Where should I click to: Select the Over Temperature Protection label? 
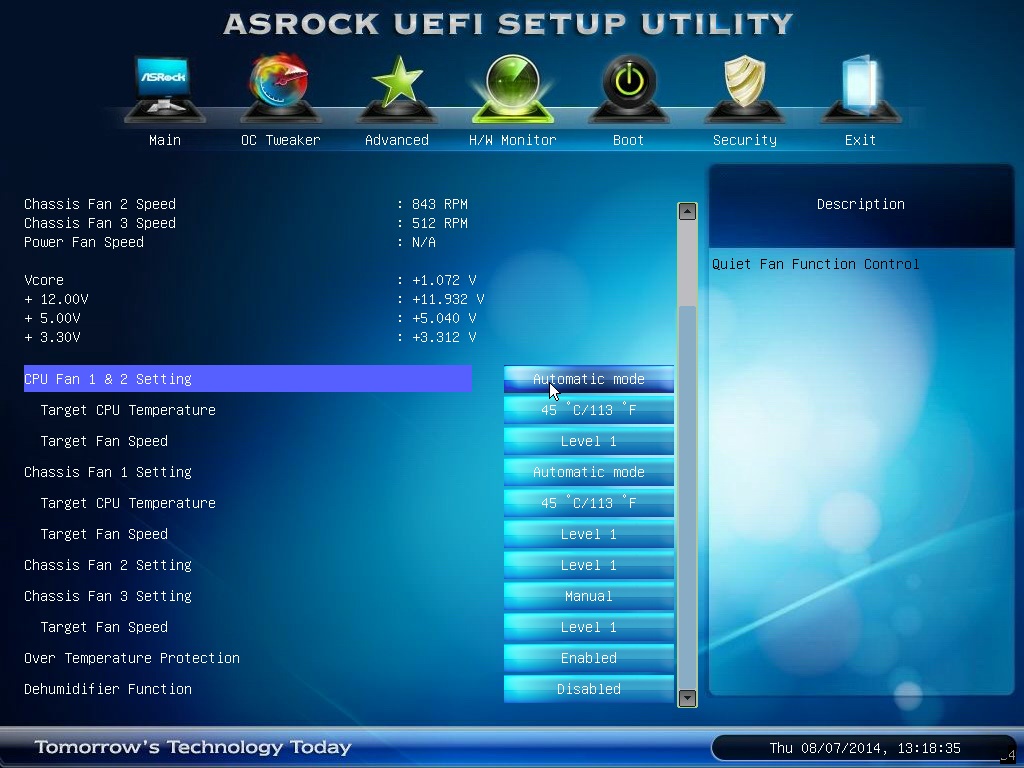click(x=132, y=658)
